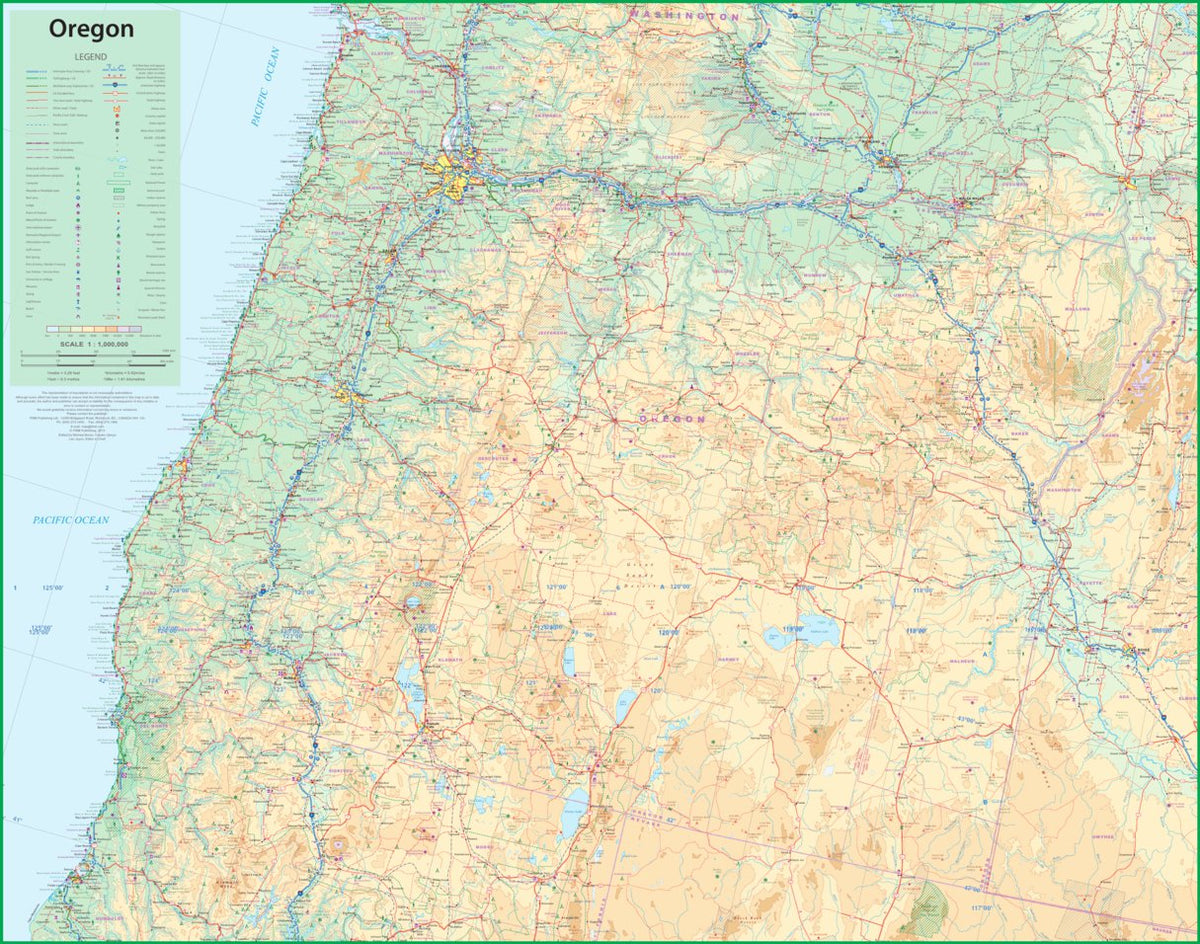
Task: Click the large "Oregon" map title
Action: coord(91,29)
